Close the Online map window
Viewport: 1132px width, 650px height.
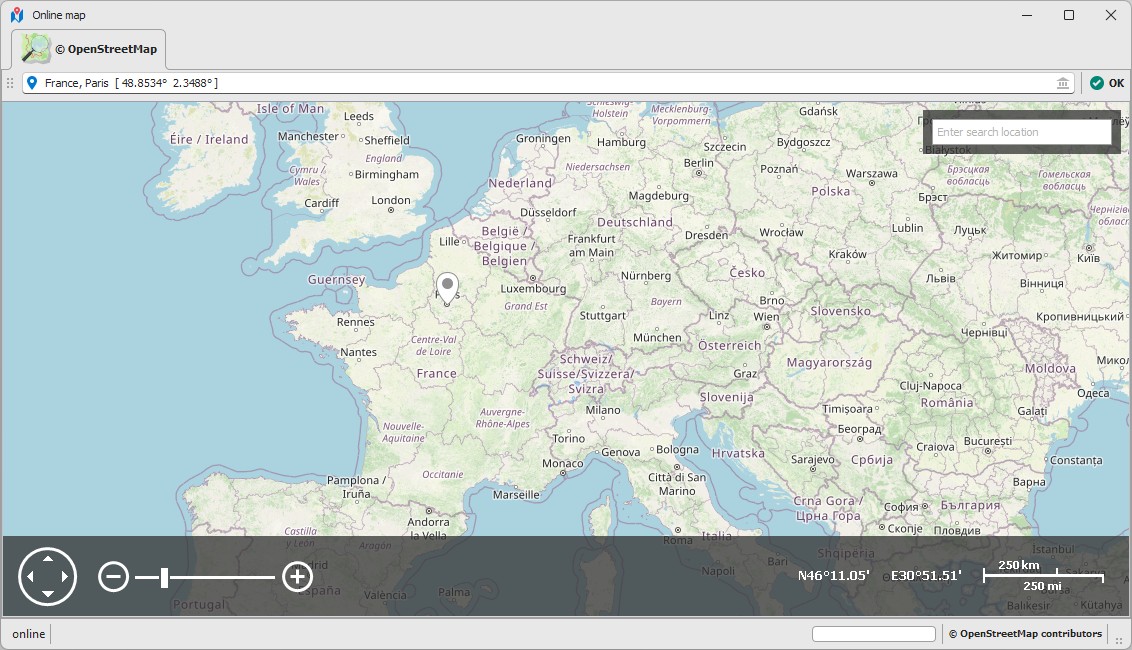click(1110, 15)
